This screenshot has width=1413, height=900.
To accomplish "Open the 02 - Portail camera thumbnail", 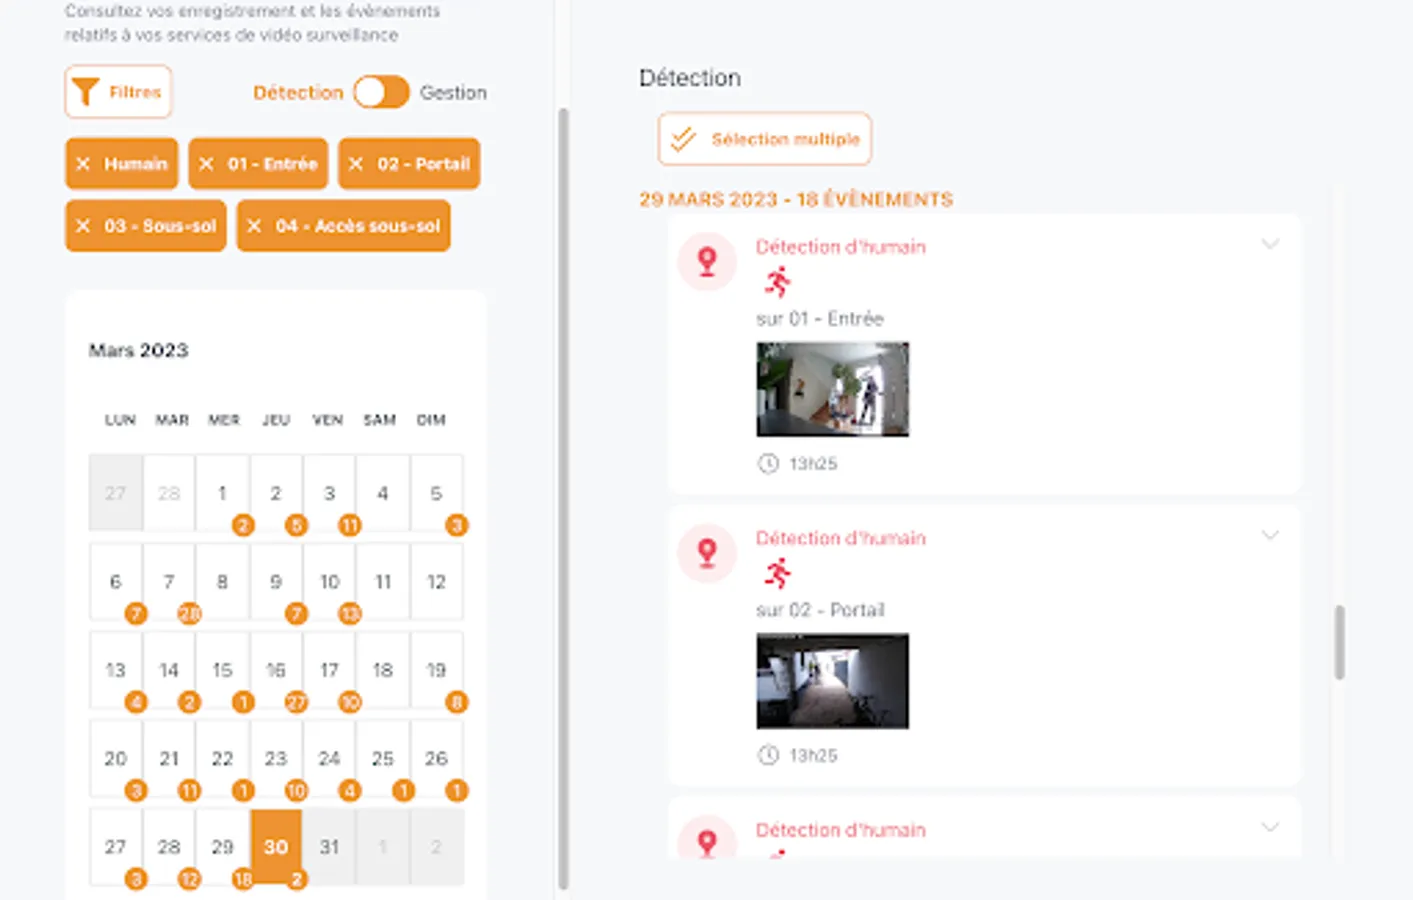I will [x=833, y=681].
